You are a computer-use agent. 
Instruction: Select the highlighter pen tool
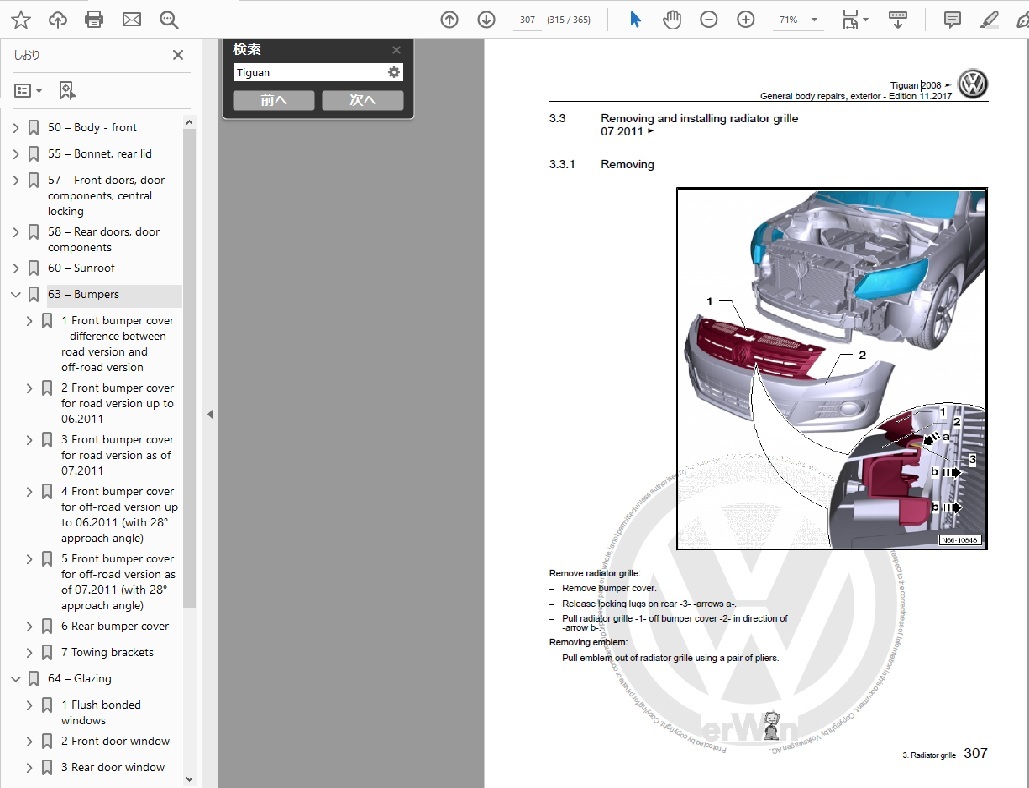pyautogui.click(x=989, y=20)
